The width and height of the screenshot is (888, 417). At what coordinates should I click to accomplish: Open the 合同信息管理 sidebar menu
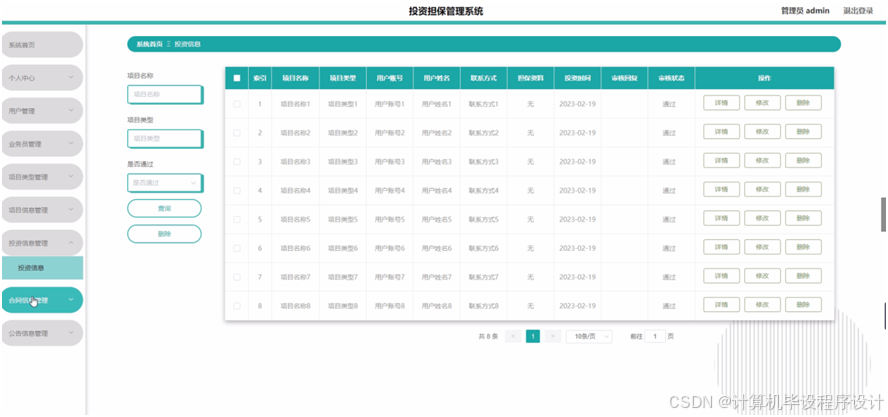coord(42,300)
